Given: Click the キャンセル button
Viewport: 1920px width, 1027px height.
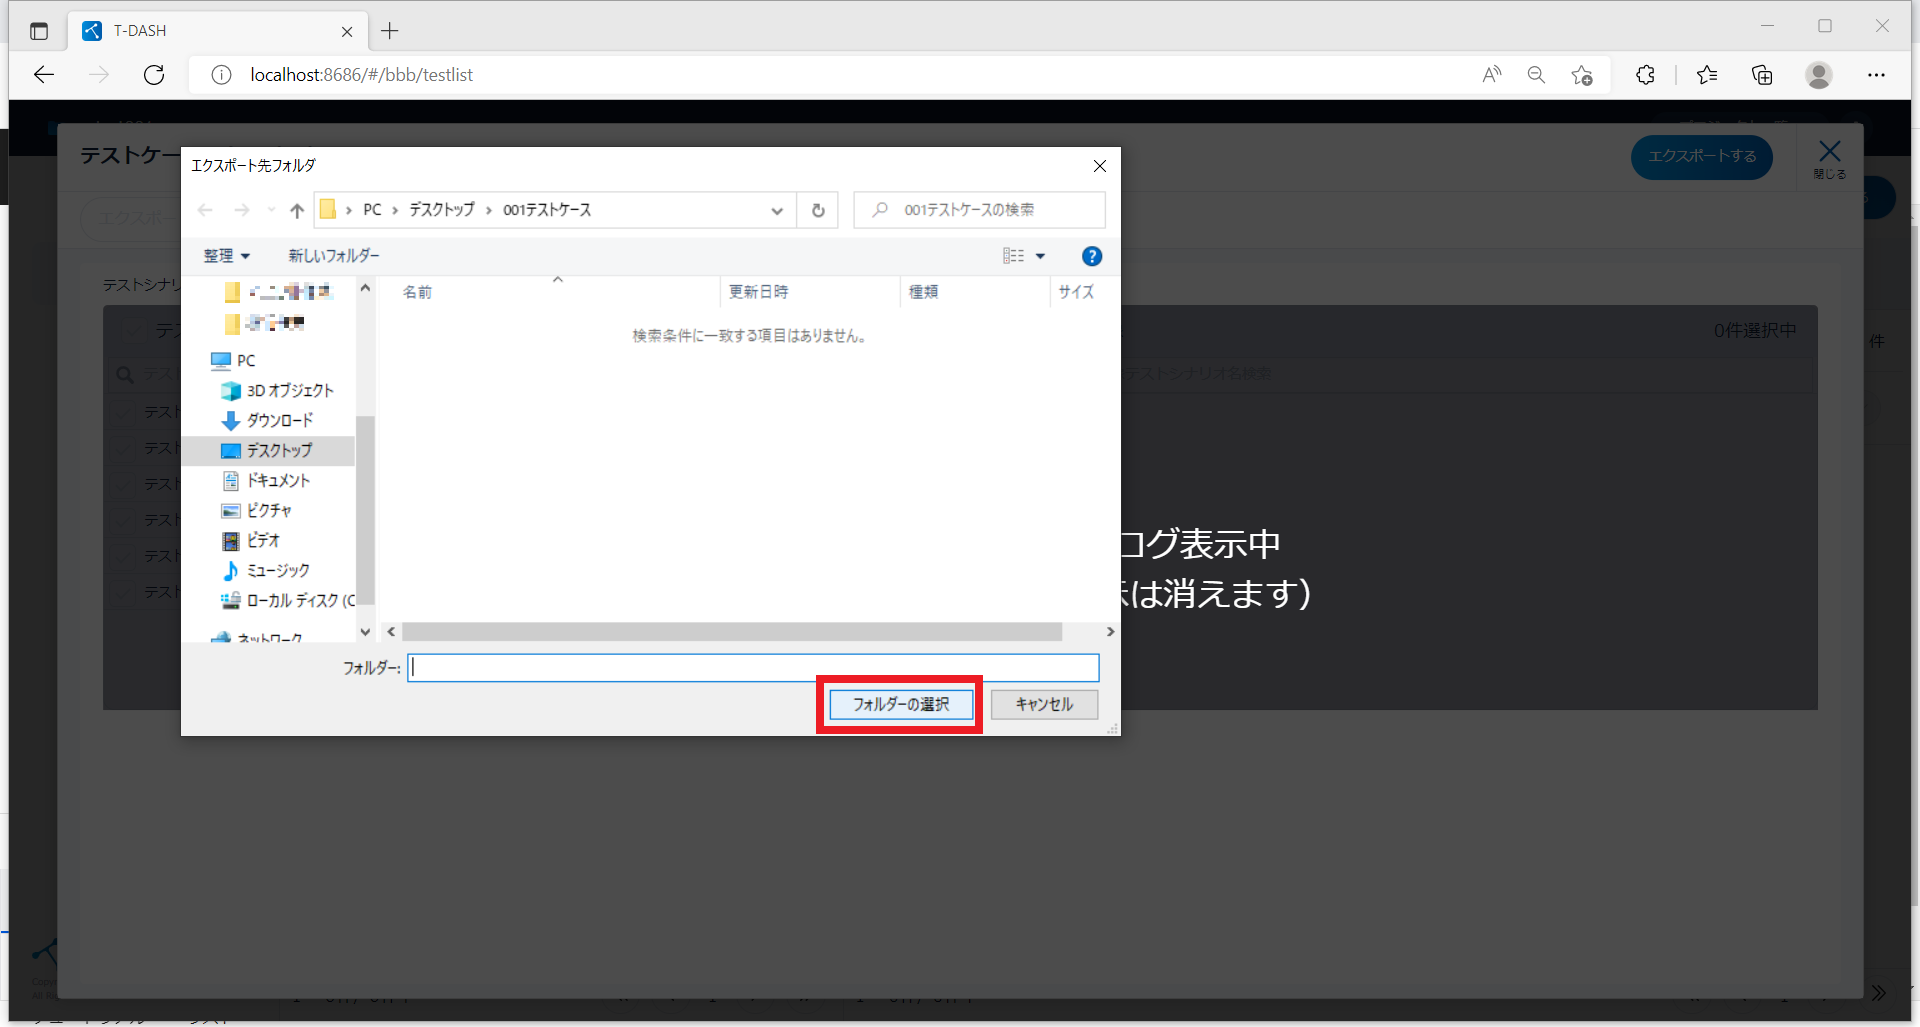Looking at the screenshot, I should tap(1044, 704).
